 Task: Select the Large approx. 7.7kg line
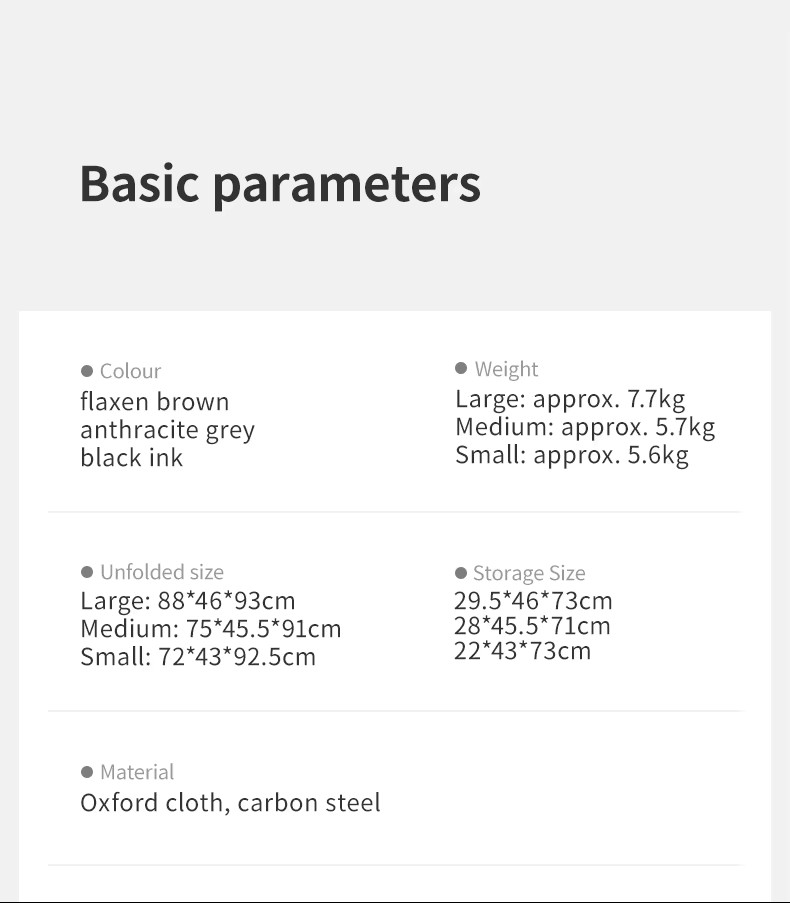[571, 399]
